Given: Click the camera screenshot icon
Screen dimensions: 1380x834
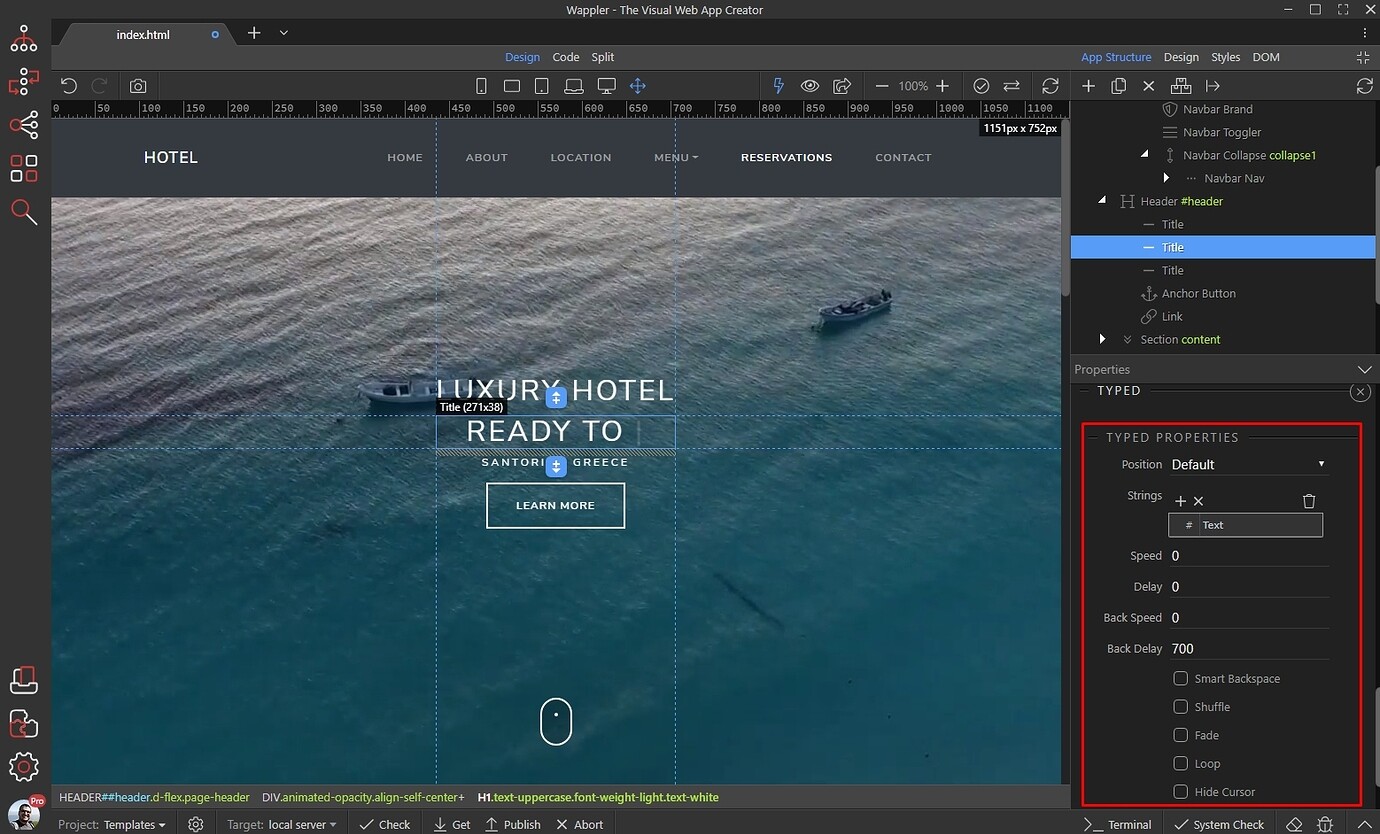Looking at the screenshot, I should pos(138,86).
